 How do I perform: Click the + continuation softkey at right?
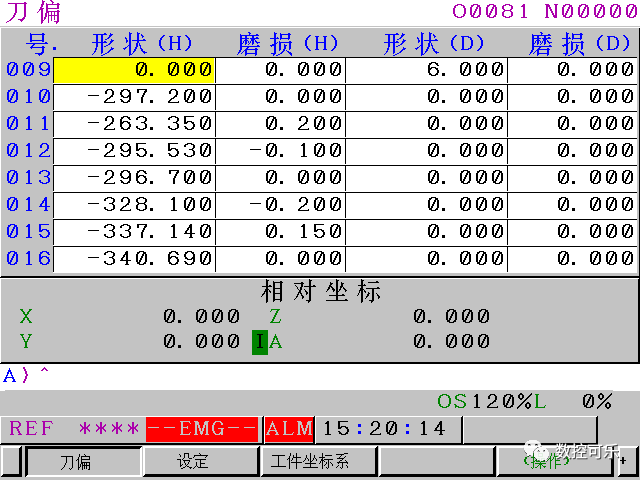(x=627, y=462)
